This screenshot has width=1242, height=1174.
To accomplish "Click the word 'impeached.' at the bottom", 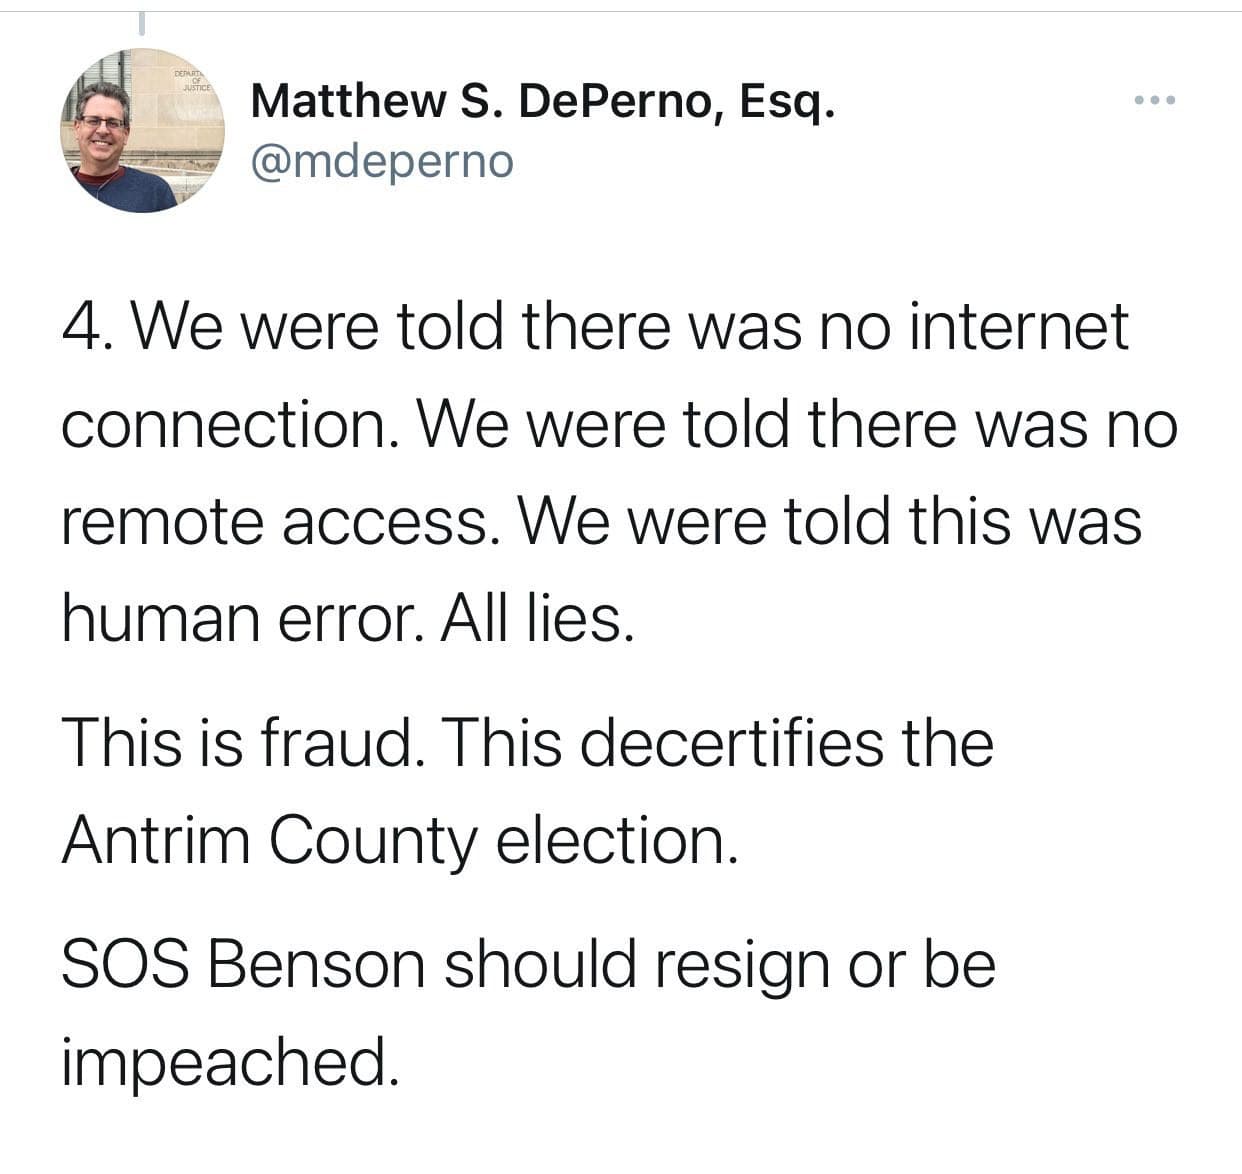I will [x=230, y=1062].
